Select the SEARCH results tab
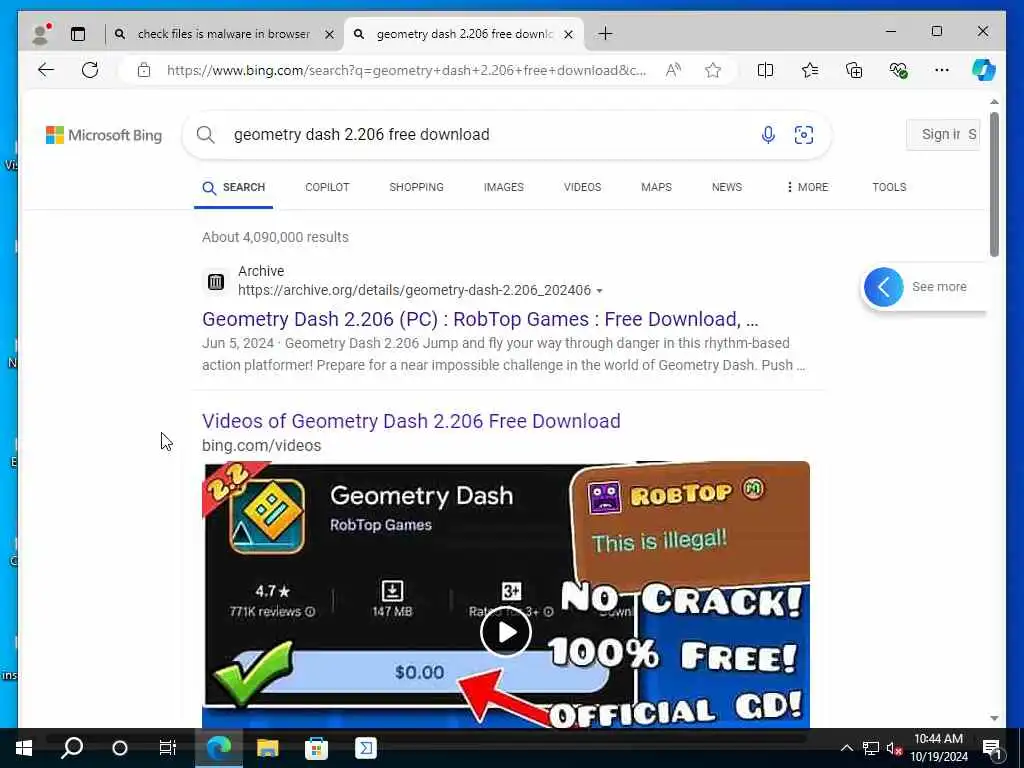Image resolution: width=1024 pixels, height=768 pixels. (234, 187)
